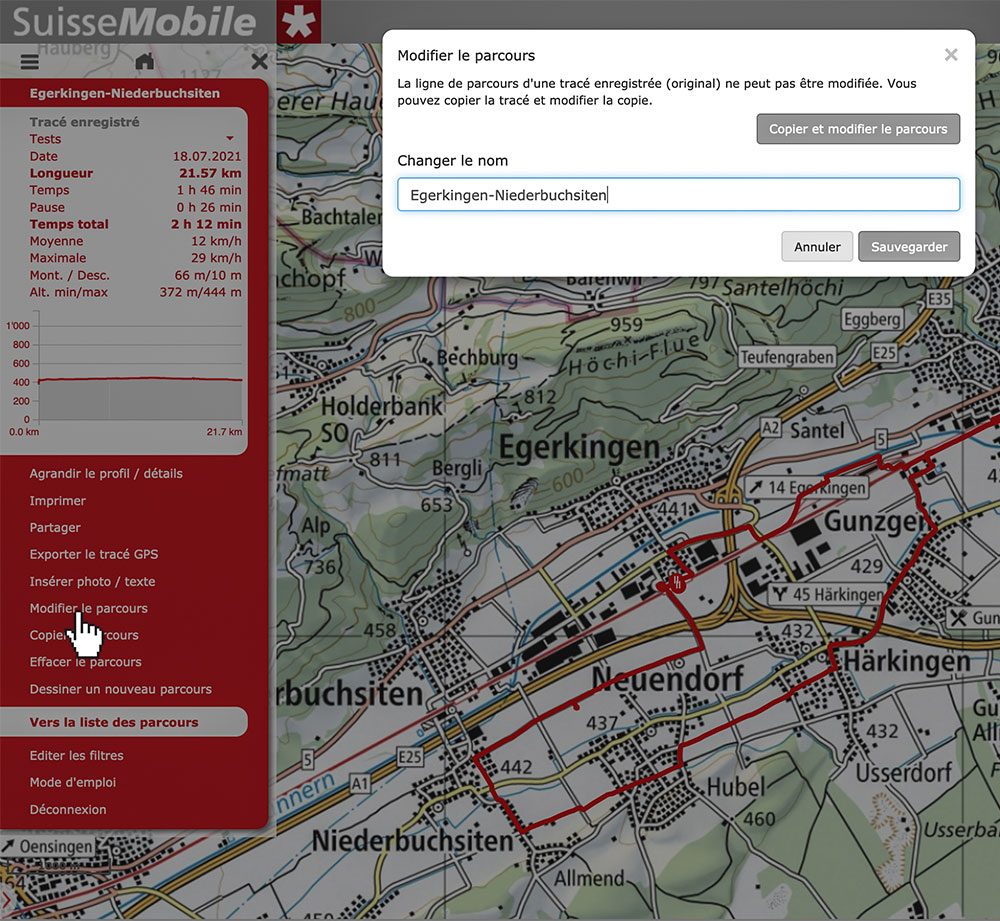The width and height of the screenshot is (1000, 921).
Task: Close the side panel with X icon
Action: pyautogui.click(x=260, y=61)
